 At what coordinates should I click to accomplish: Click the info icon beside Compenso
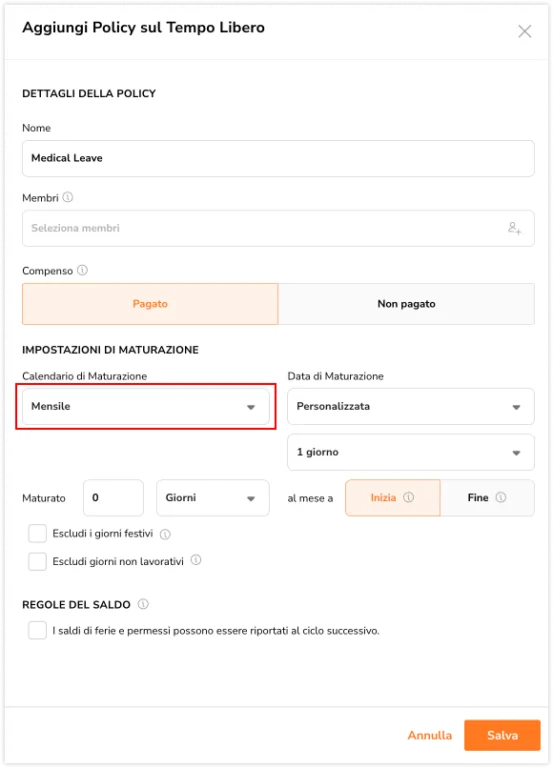pyautogui.click(x=82, y=270)
